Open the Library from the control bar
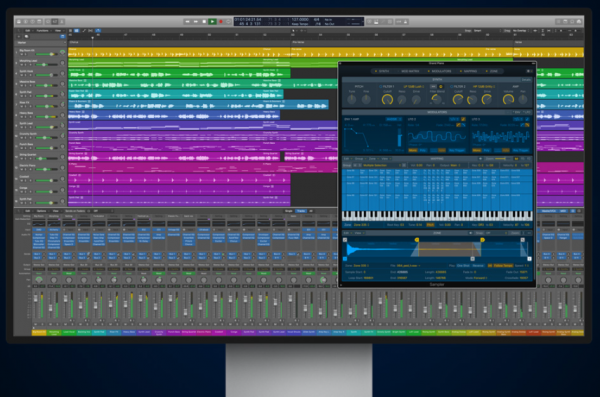 (18, 21)
